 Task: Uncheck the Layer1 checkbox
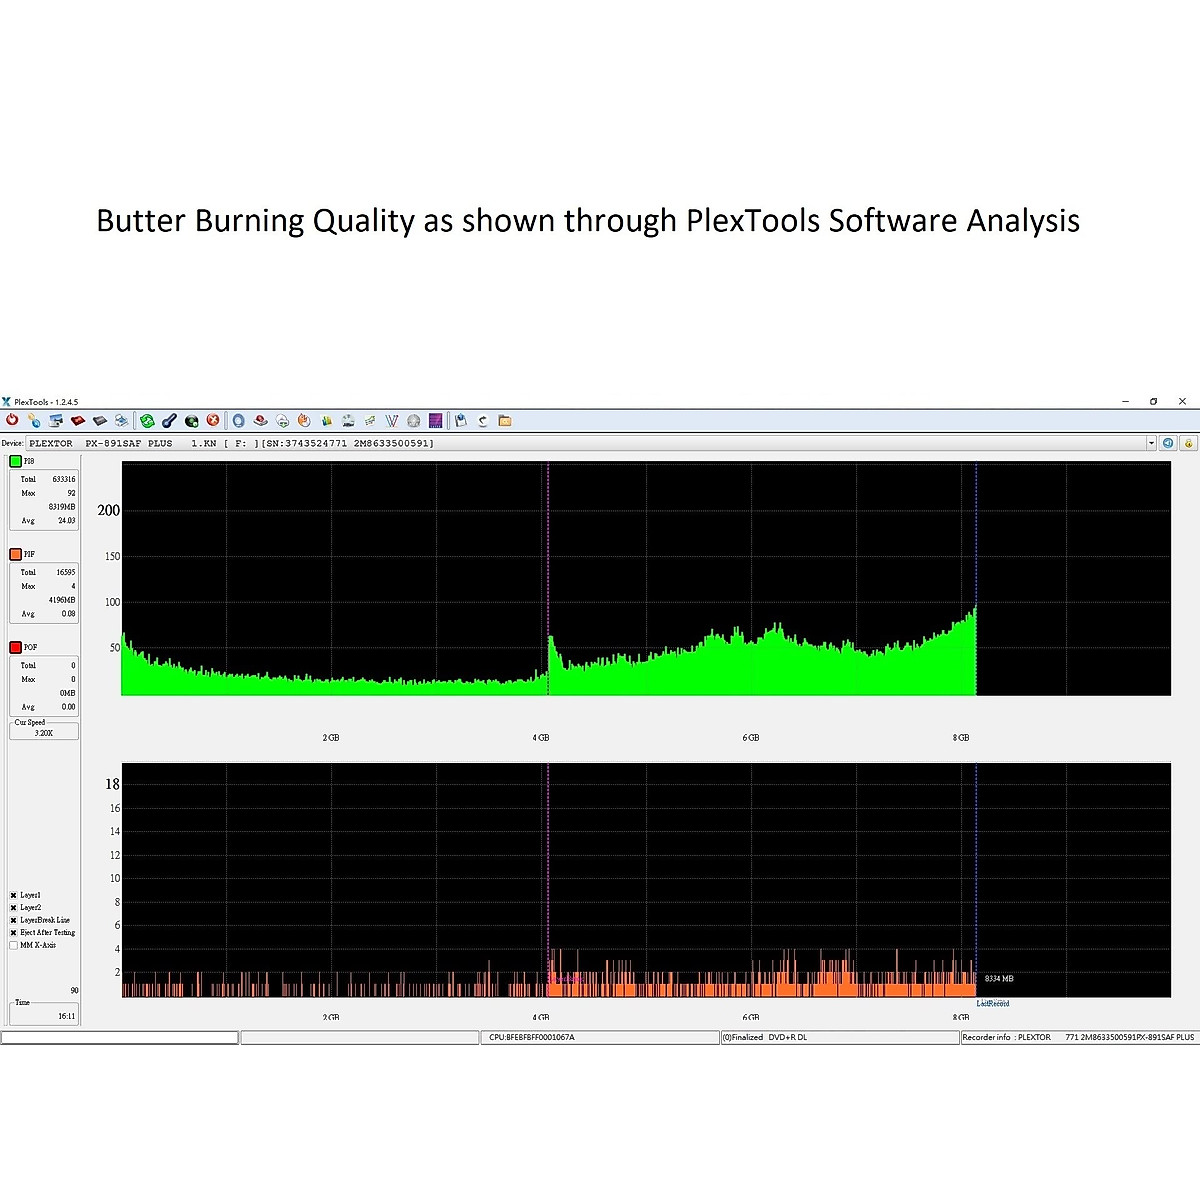[14, 896]
